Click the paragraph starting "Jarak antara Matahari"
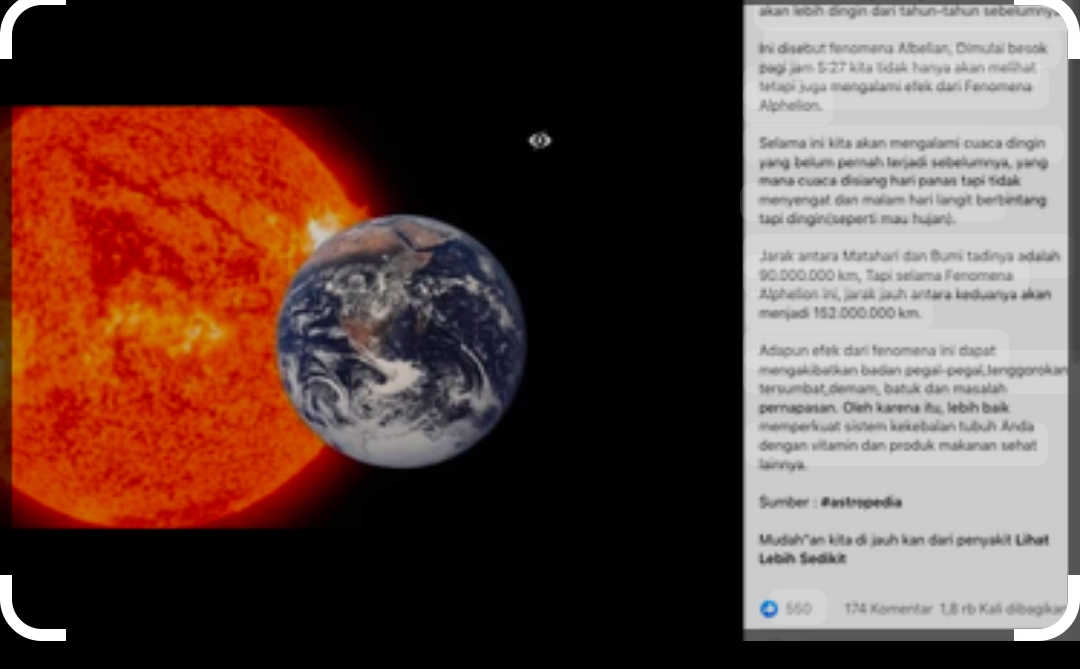 pyautogui.click(x=900, y=284)
